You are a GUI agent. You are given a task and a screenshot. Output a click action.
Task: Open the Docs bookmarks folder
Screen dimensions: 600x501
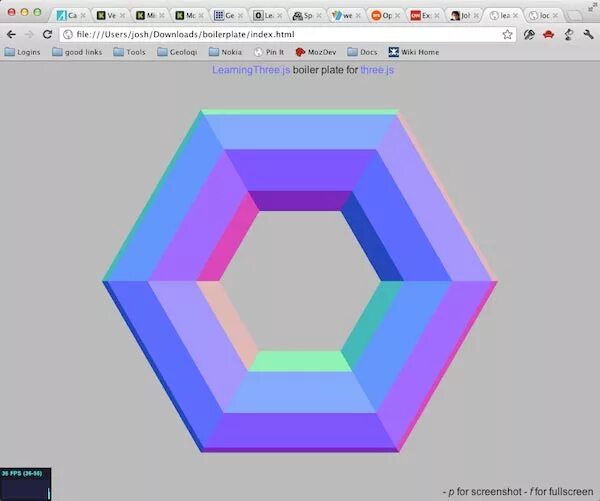coord(362,52)
